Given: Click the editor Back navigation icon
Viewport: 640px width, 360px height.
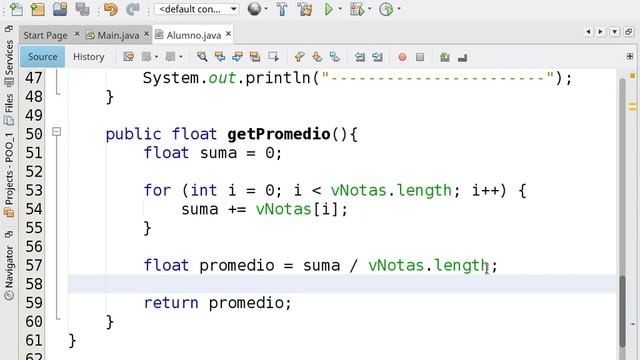Looking at the screenshot, I should point(146,57).
